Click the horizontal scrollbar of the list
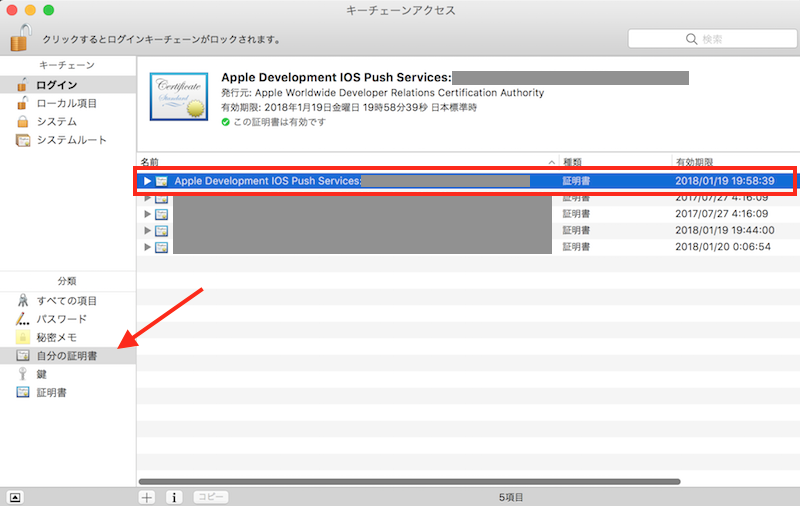The width and height of the screenshot is (800, 506). pos(409,482)
